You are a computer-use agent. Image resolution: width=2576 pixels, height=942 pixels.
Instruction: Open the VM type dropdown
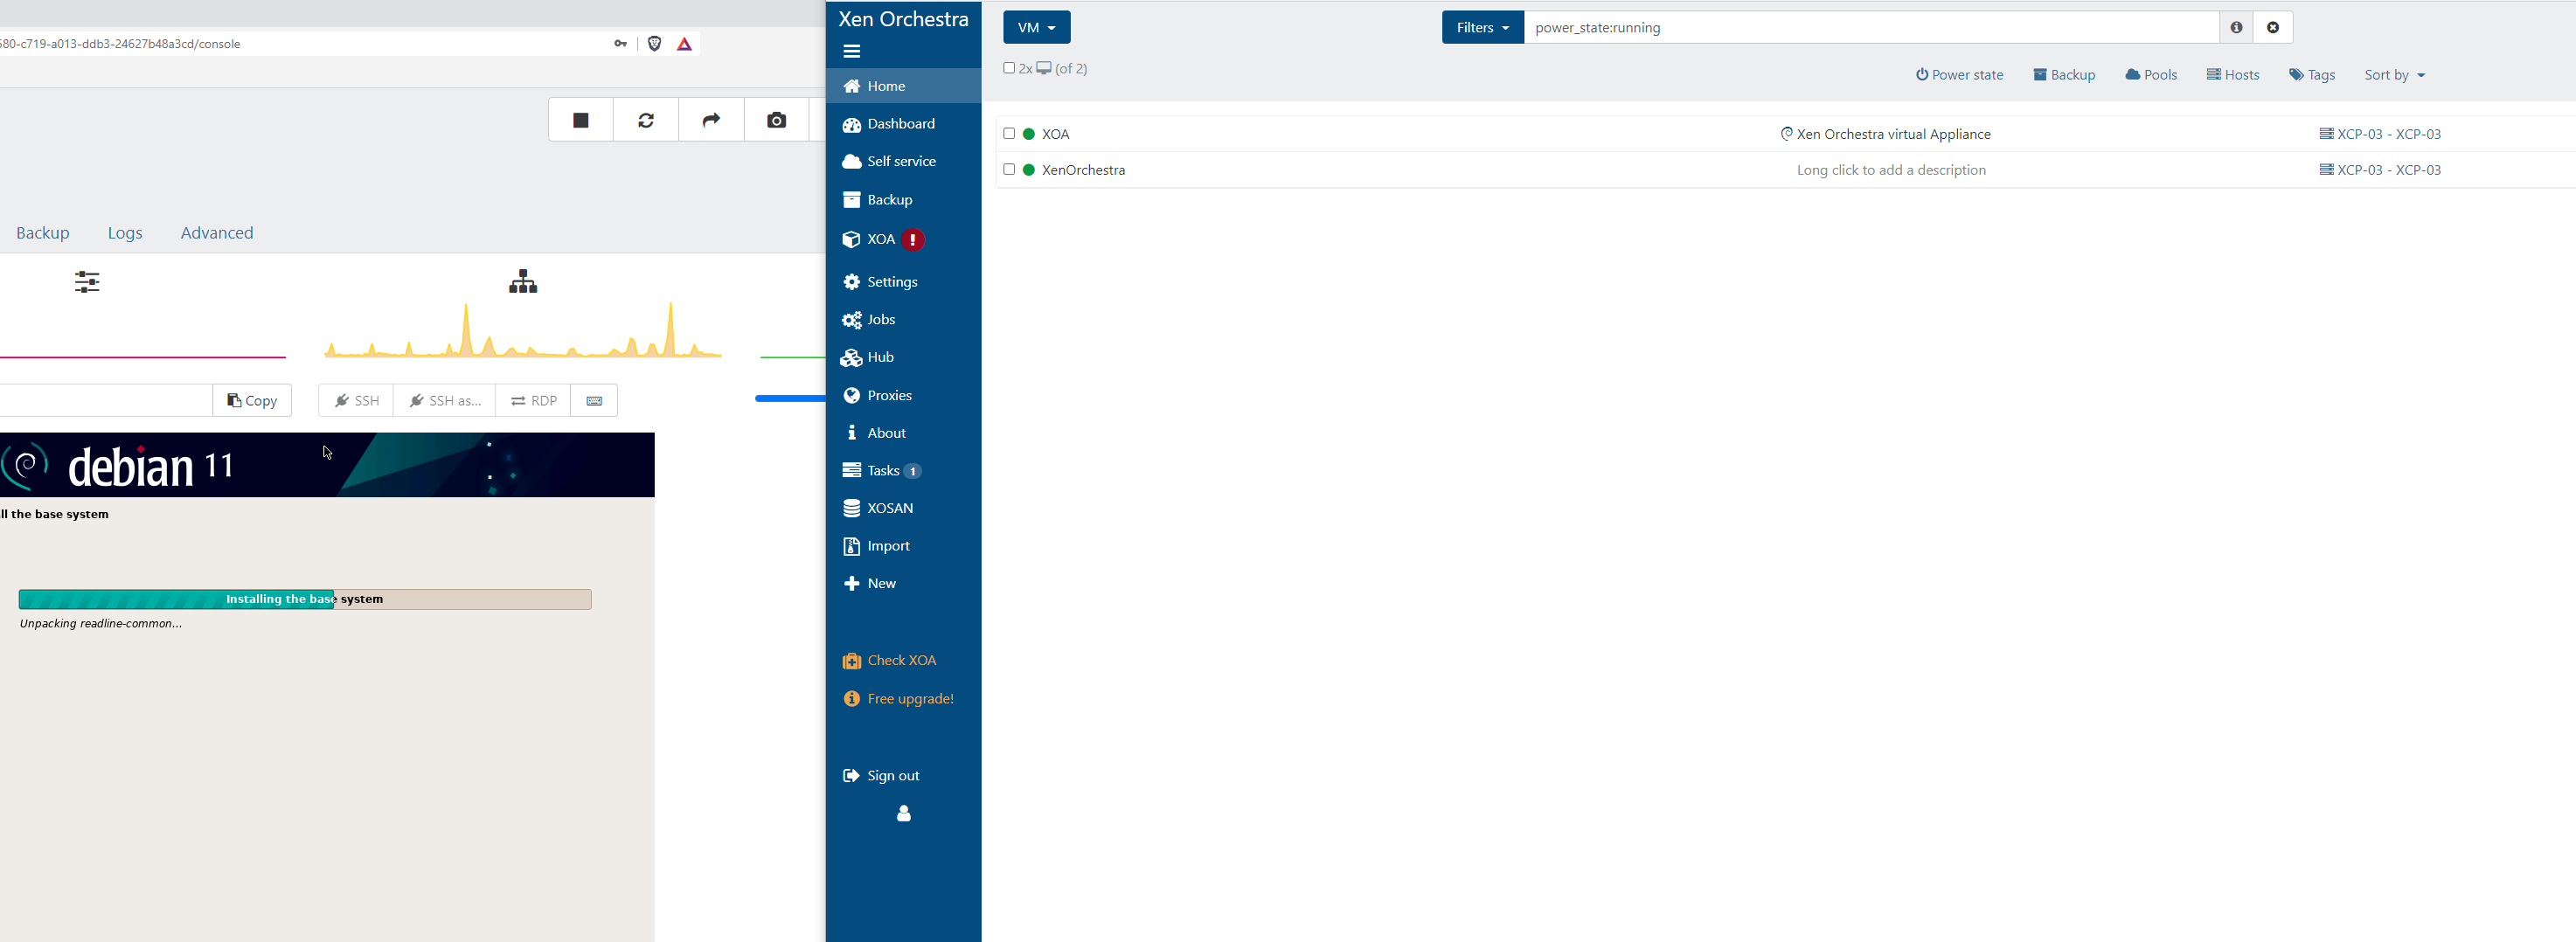pyautogui.click(x=1036, y=27)
